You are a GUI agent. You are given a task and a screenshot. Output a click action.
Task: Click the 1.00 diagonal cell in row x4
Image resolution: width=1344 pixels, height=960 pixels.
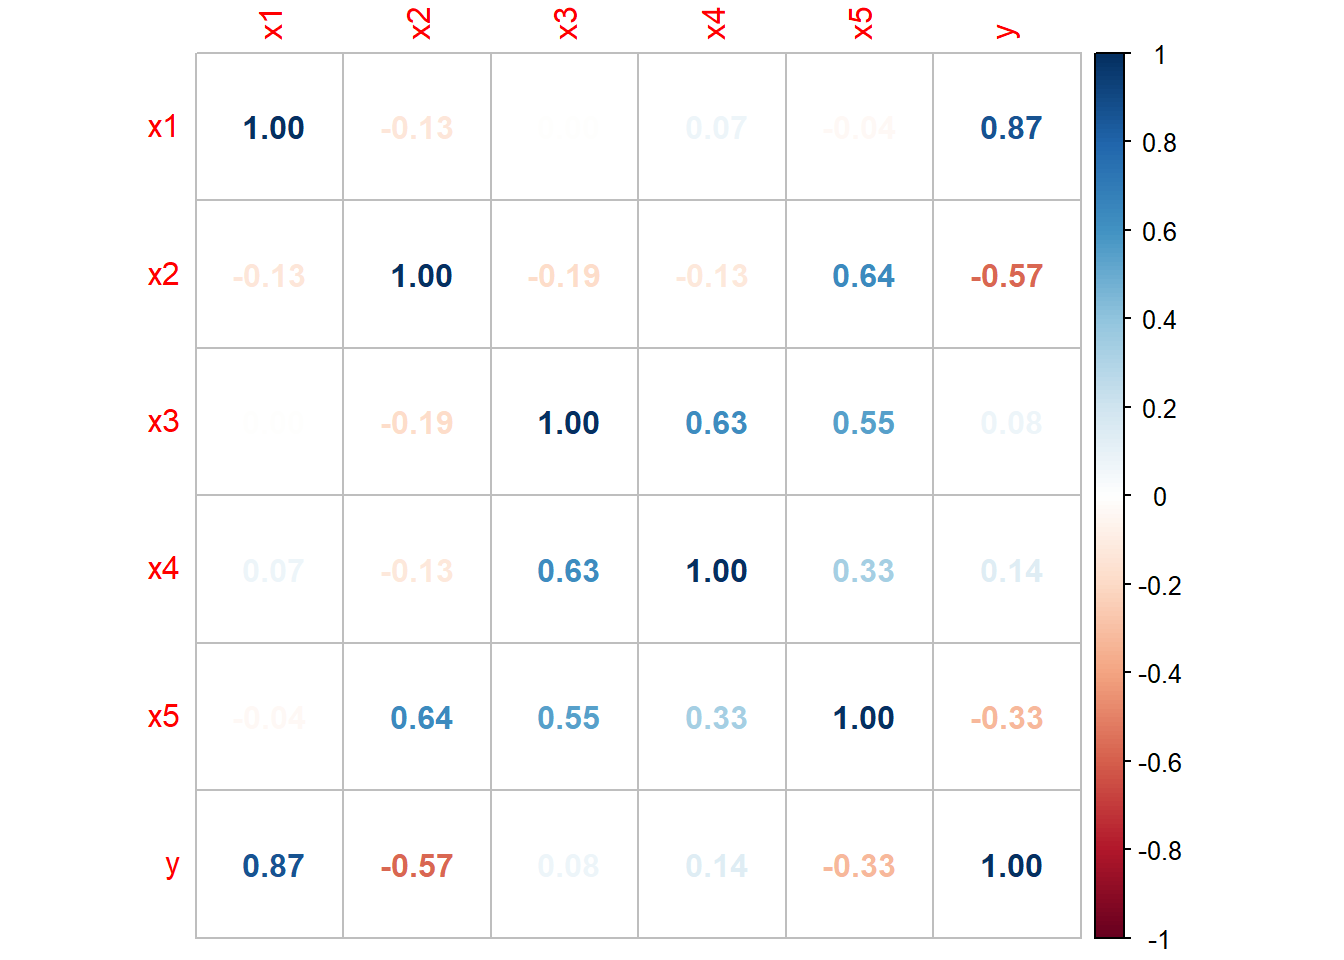click(x=716, y=571)
